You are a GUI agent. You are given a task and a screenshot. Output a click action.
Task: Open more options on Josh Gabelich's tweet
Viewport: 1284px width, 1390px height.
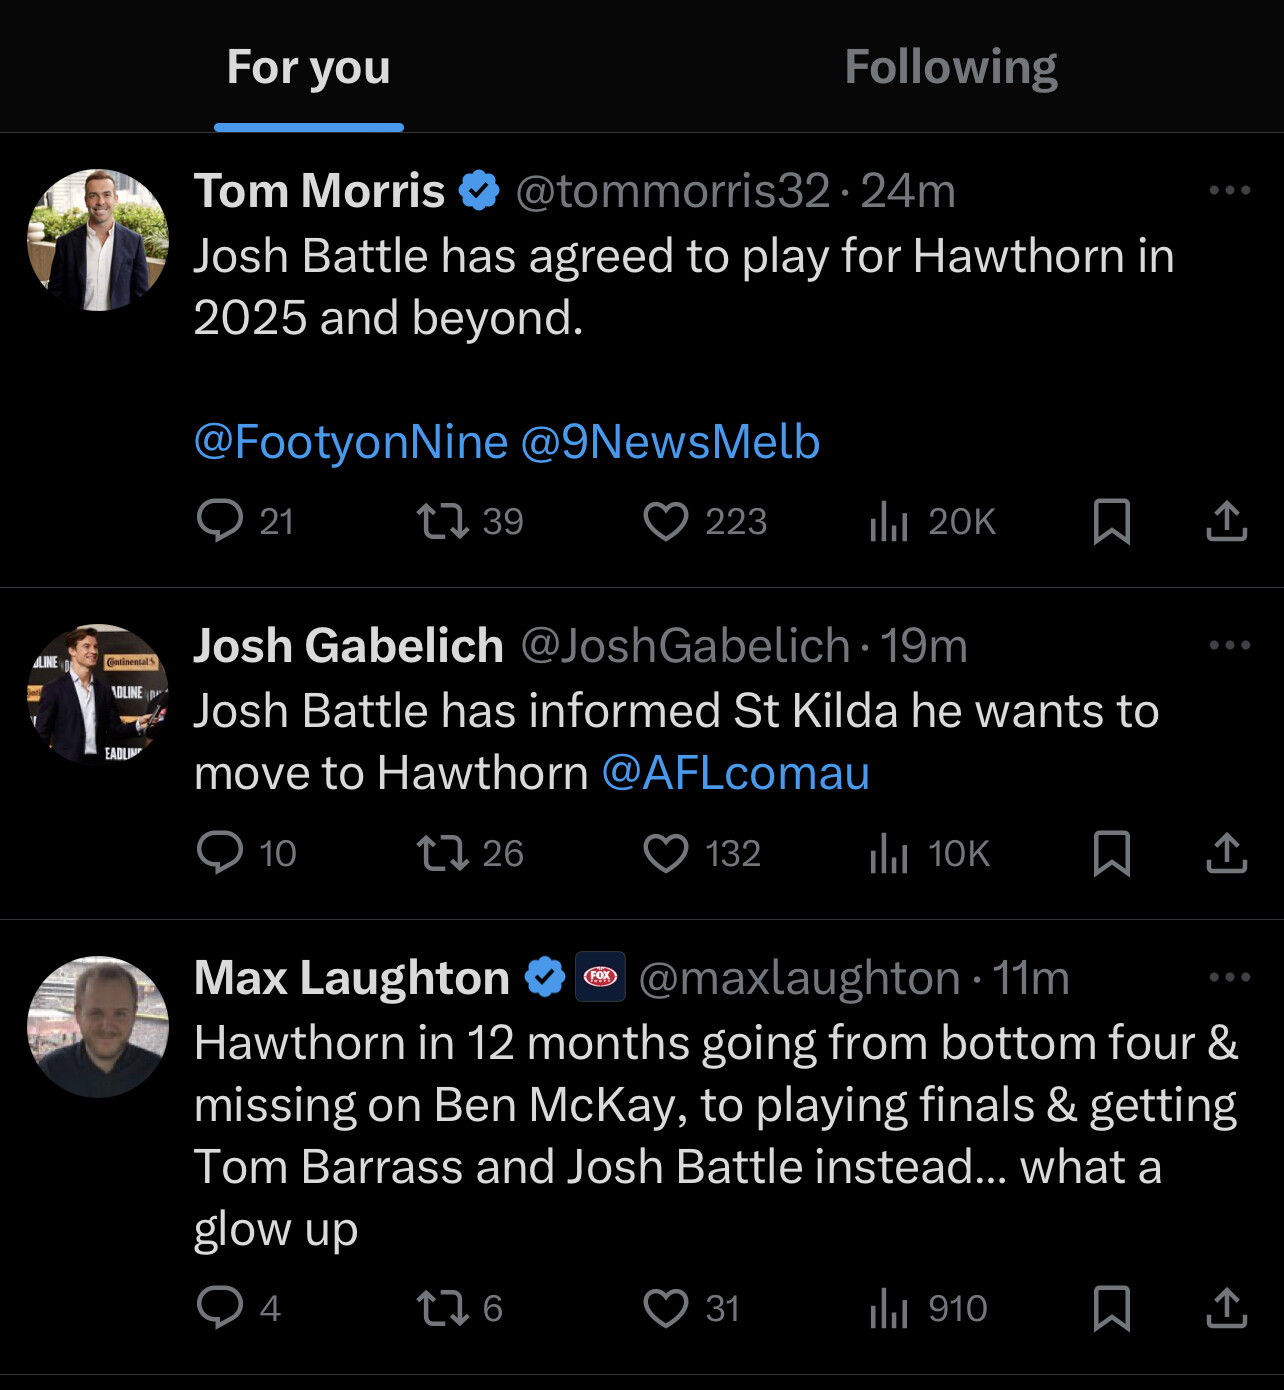[x=1229, y=645]
